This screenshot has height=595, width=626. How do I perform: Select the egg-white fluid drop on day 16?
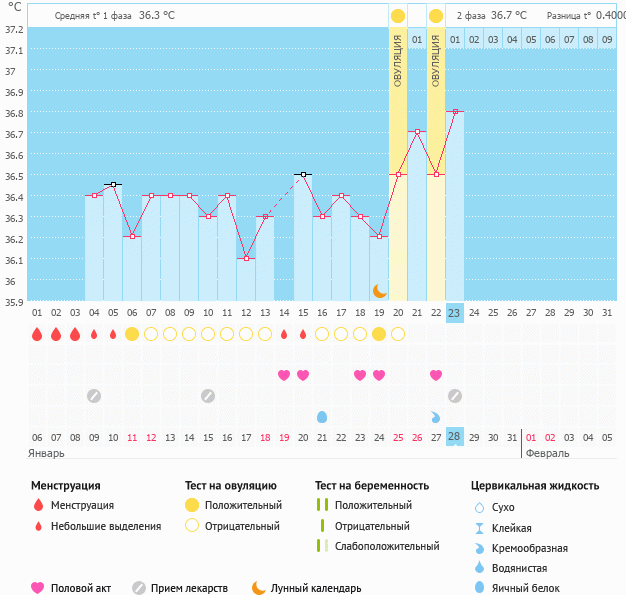click(322, 416)
